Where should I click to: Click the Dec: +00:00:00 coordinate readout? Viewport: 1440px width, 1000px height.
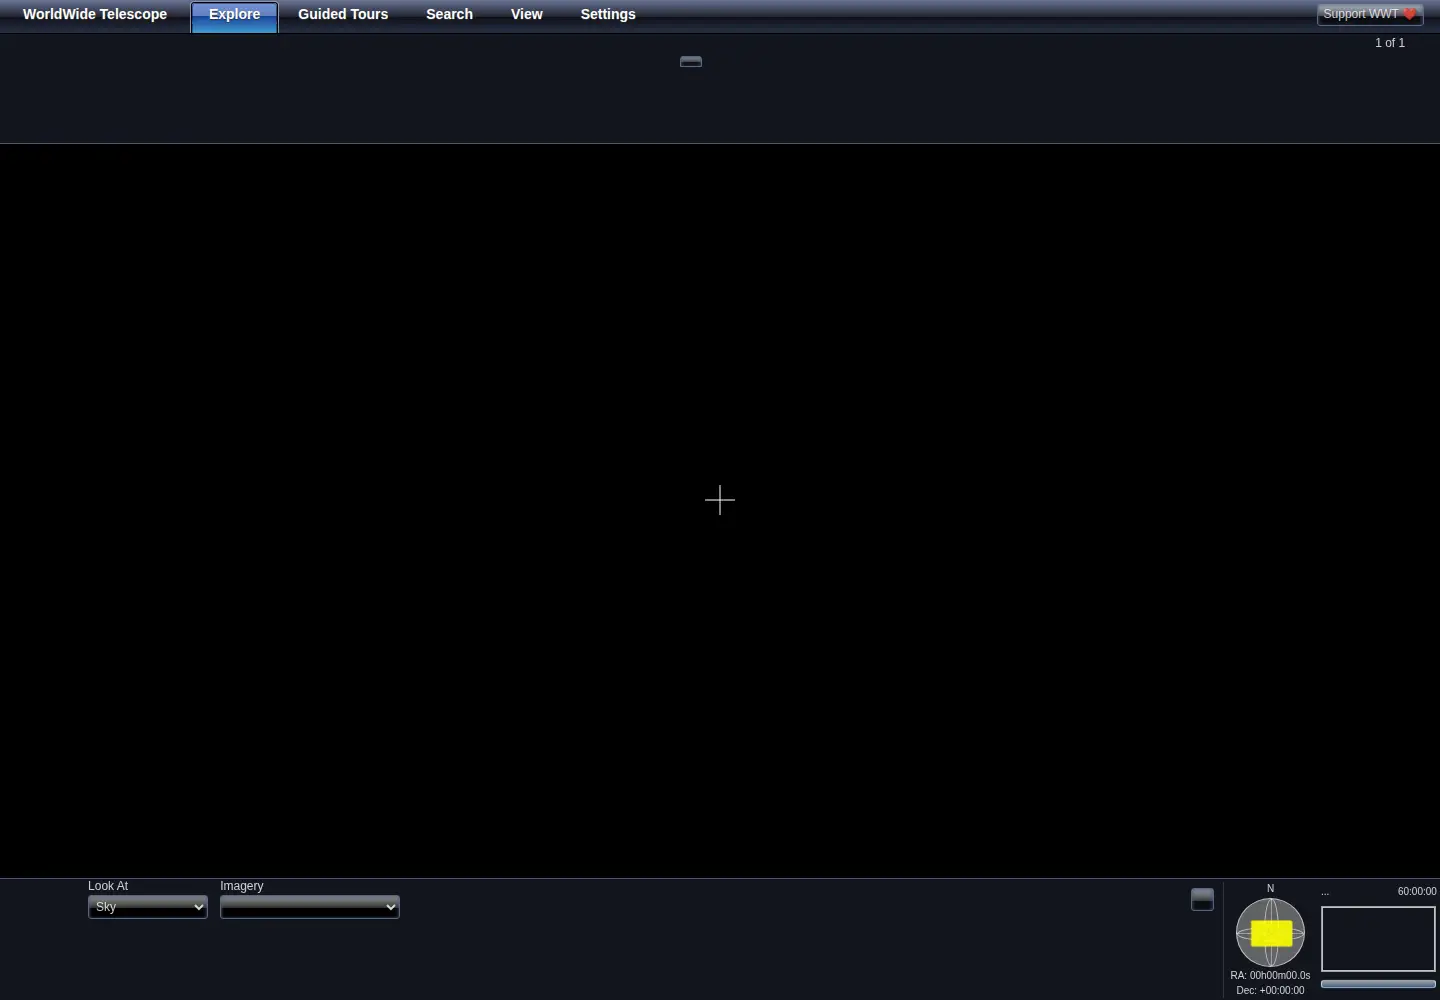[1270, 990]
